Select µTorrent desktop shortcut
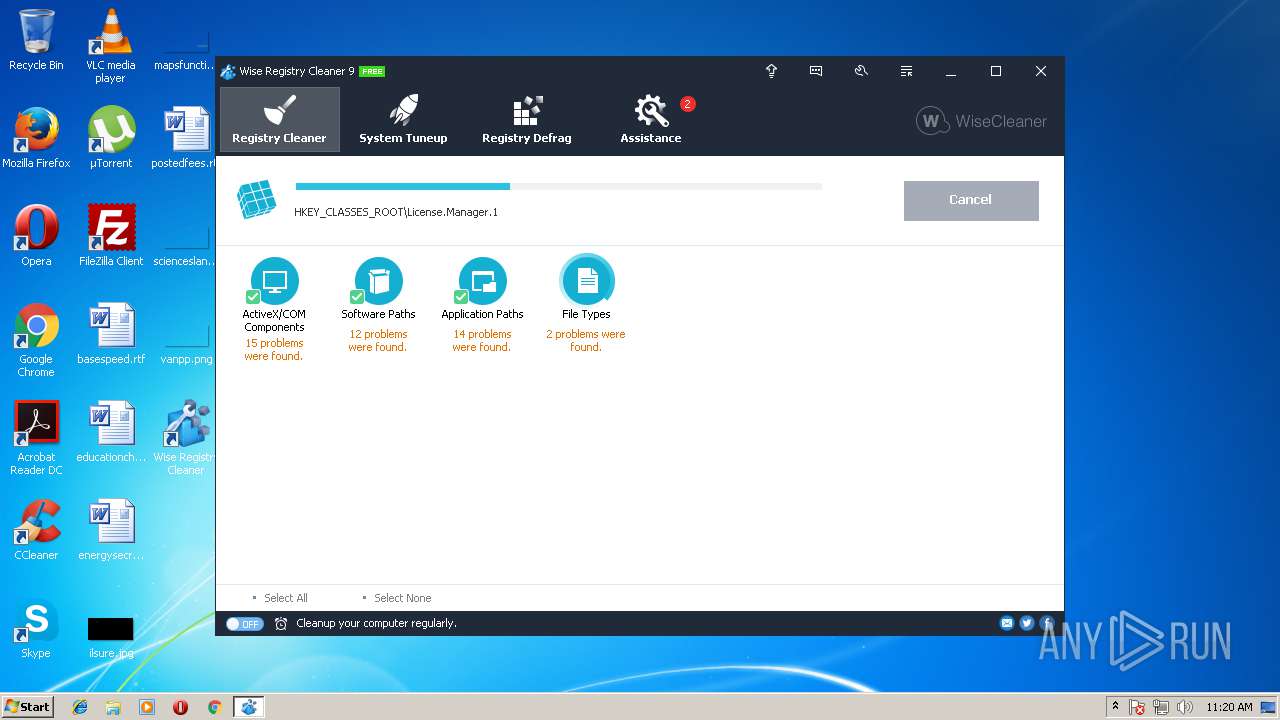 click(110, 138)
